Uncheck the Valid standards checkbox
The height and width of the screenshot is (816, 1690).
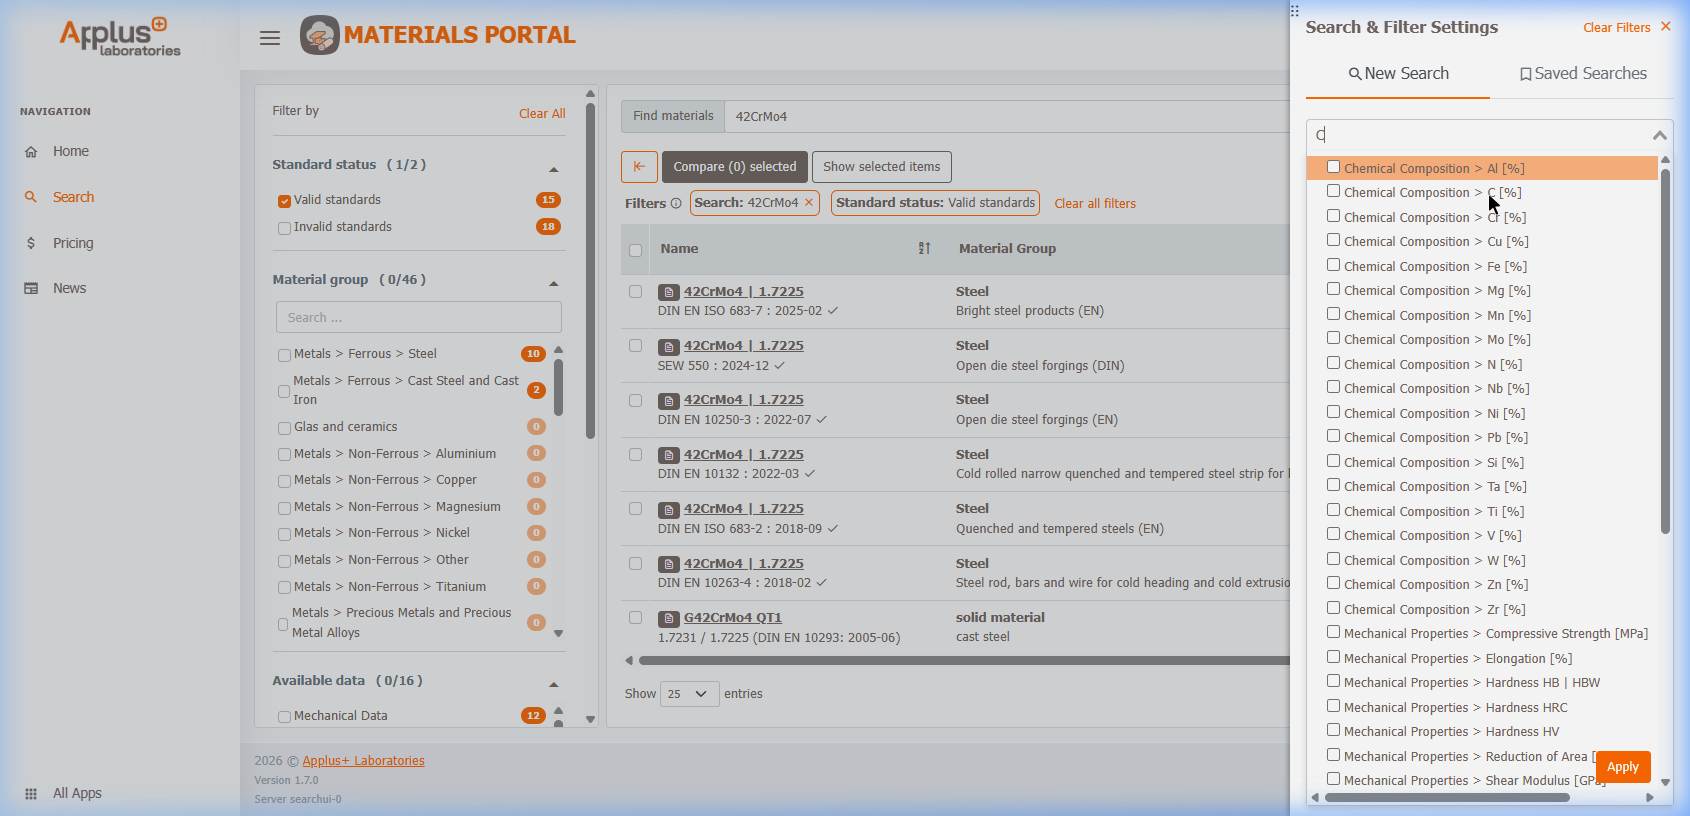tap(284, 201)
